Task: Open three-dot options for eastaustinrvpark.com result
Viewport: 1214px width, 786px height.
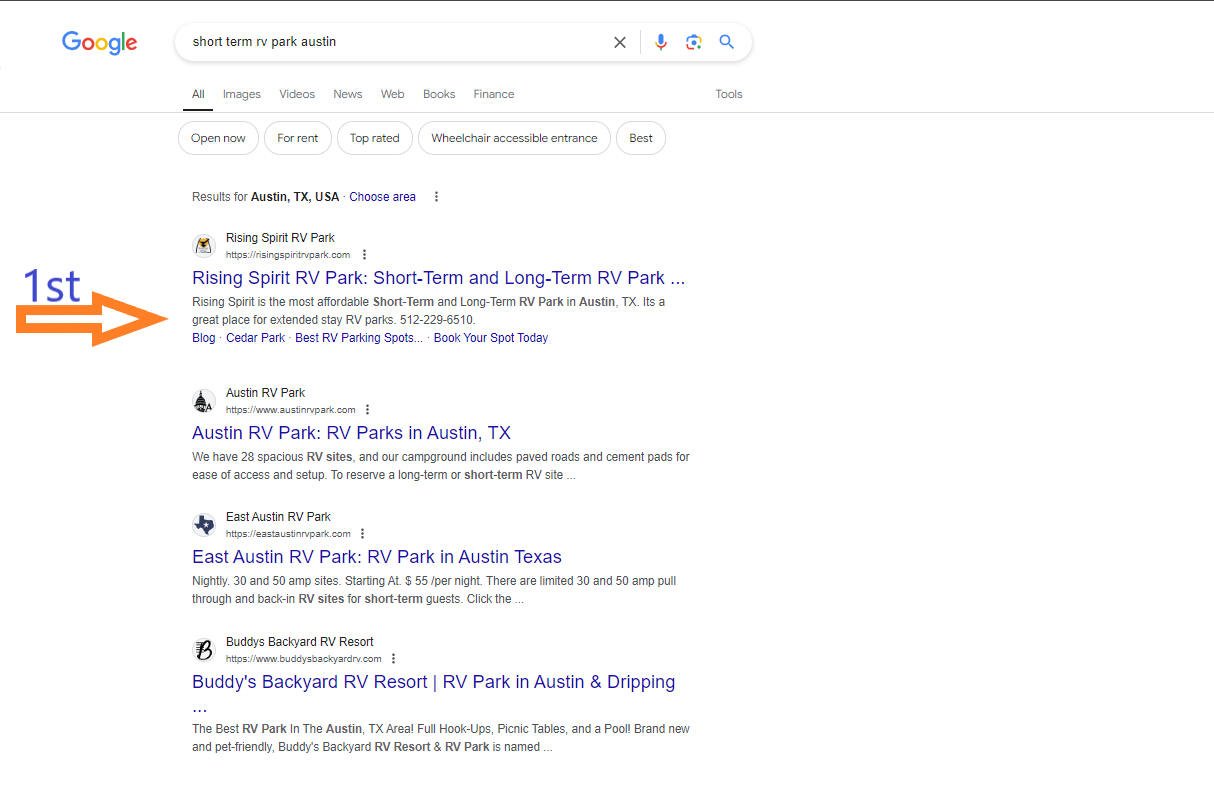Action: pos(362,534)
